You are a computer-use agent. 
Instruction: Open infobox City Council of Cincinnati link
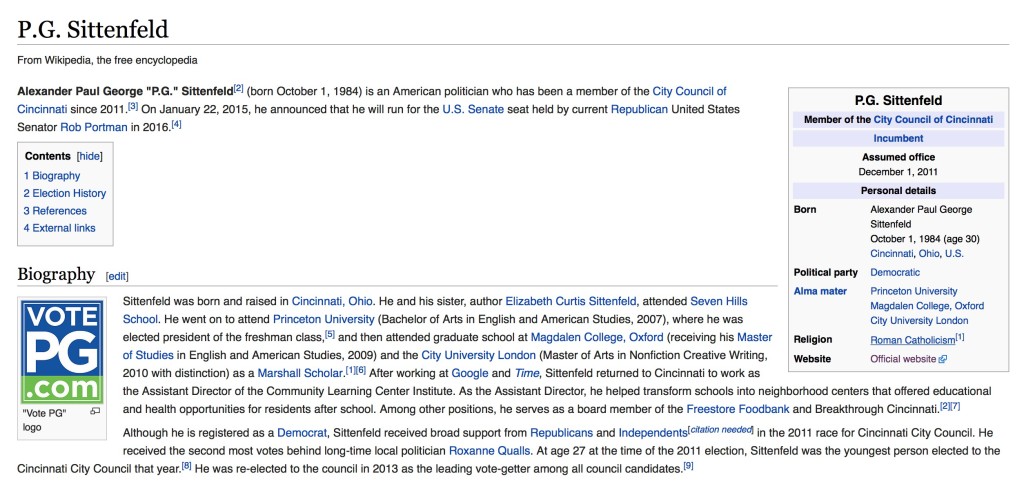(933, 119)
